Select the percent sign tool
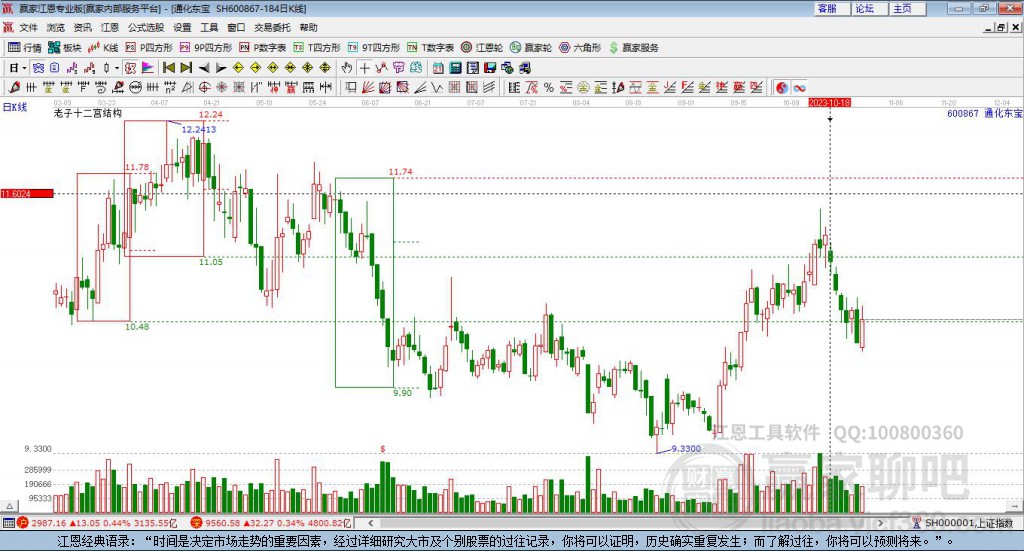This screenshot has height=551, width=1024. 549,87
